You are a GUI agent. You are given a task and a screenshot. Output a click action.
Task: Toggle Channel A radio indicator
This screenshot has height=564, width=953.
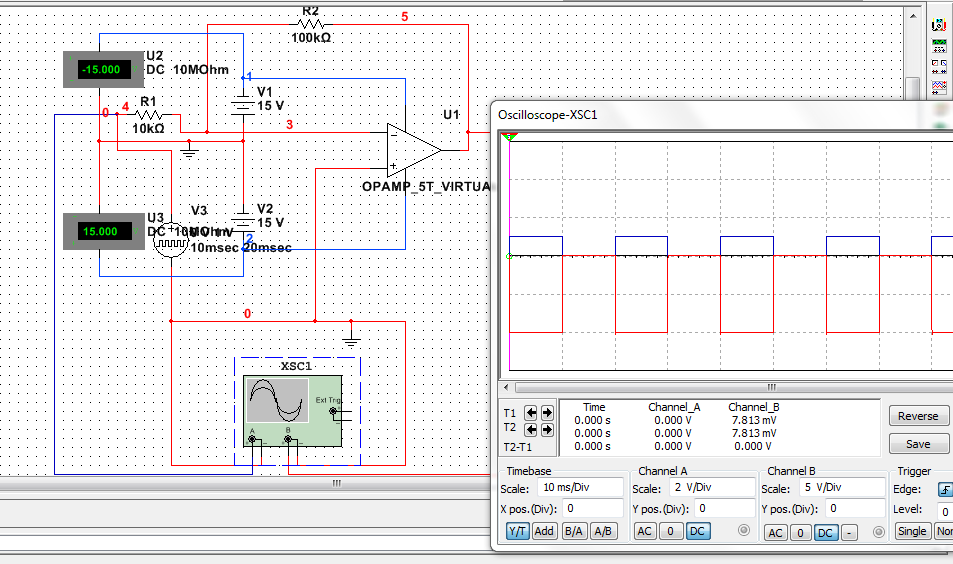pos(743,531)
